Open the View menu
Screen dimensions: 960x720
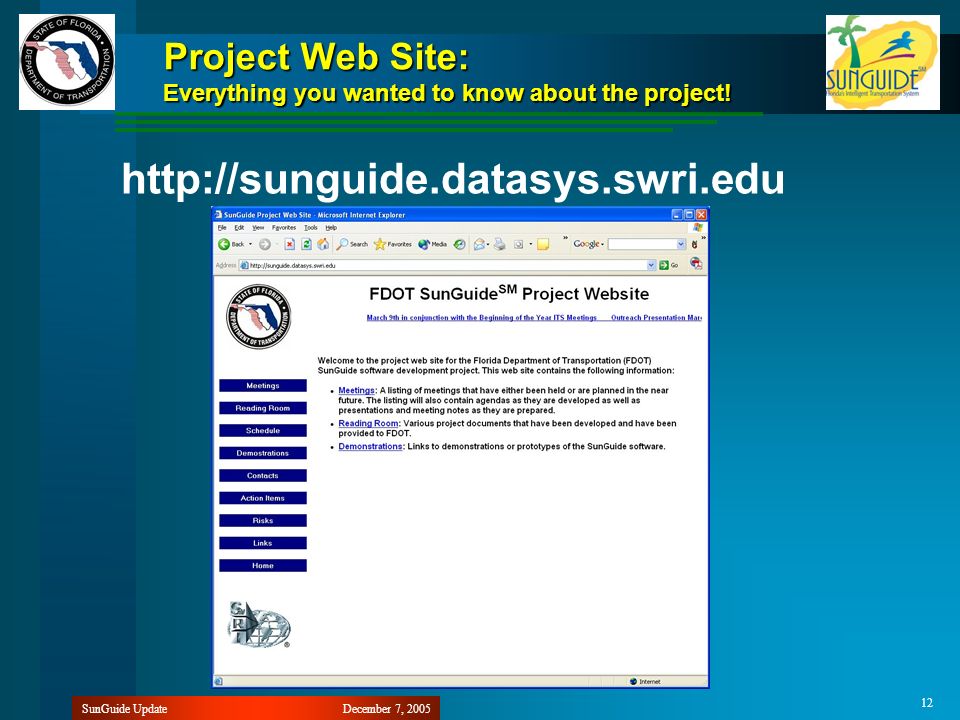coord(258,228)
